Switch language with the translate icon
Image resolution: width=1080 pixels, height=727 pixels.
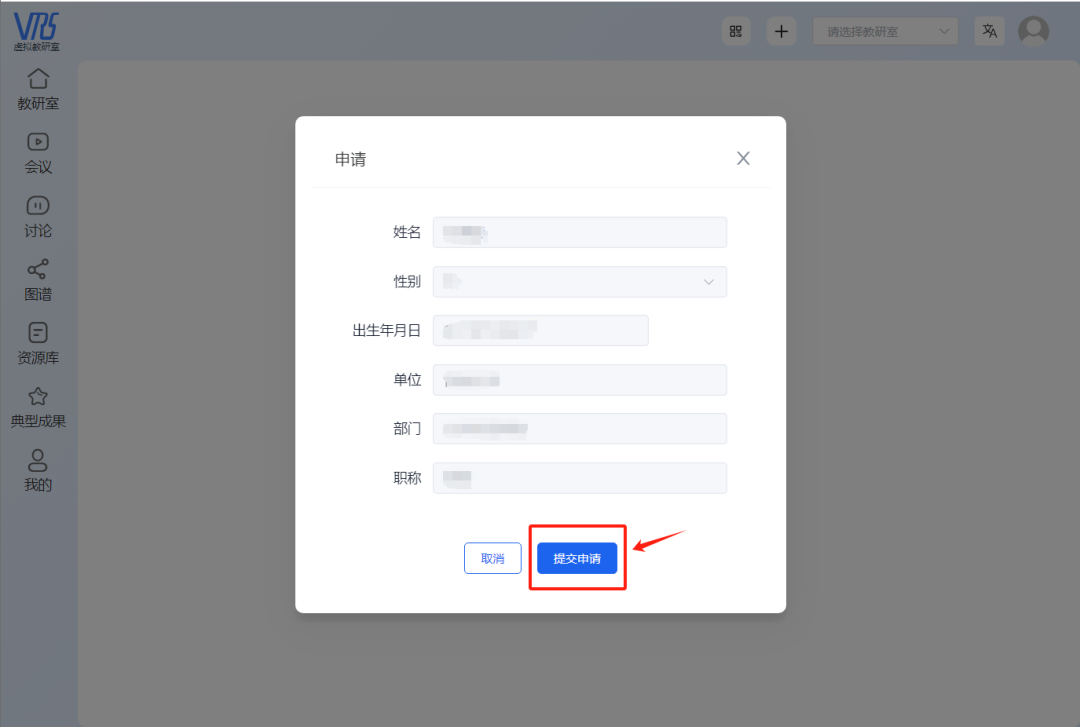(989, 31)
